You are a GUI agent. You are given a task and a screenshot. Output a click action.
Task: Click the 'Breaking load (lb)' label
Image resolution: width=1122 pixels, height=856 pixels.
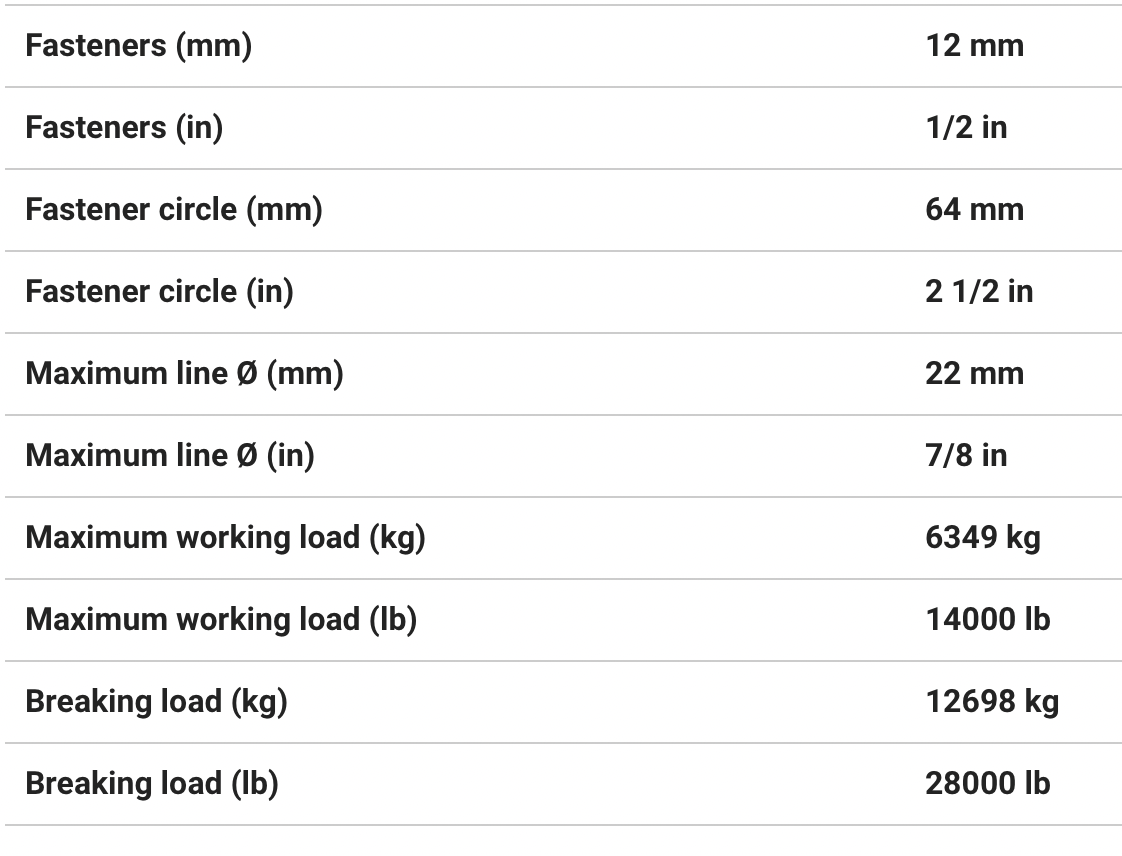(x=152, y=784)
